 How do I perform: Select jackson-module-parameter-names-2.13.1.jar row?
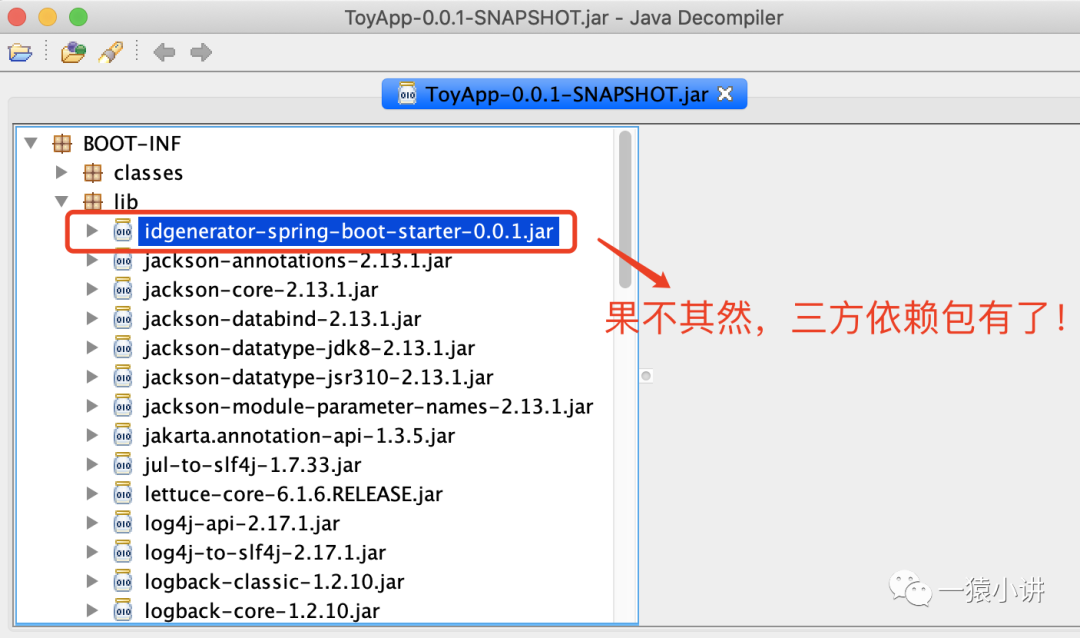click(368, 407)
